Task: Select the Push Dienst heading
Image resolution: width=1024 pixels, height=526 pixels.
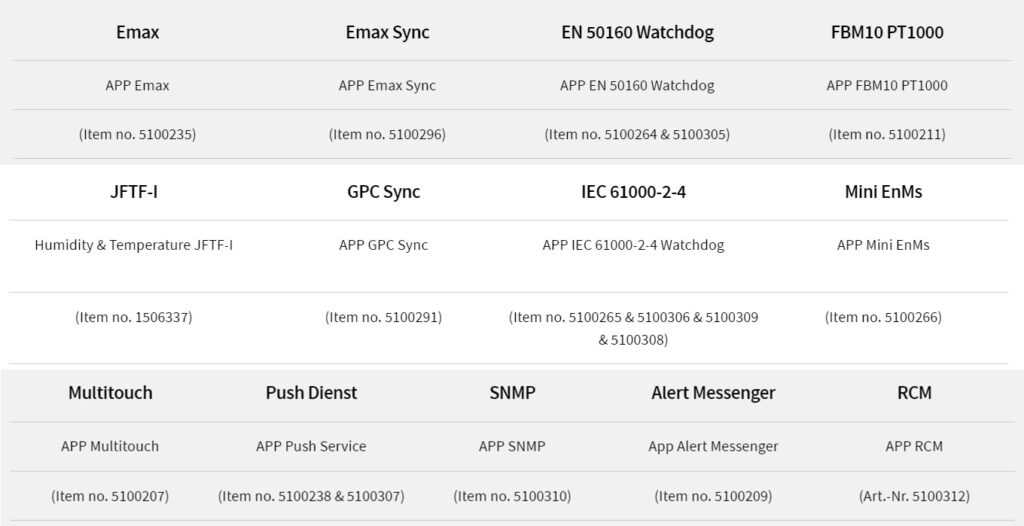Action: point(312,393)
